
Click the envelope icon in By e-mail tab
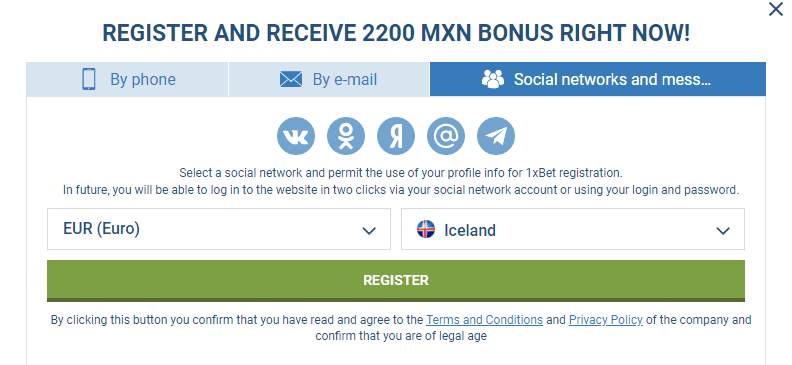click(290, 79)
